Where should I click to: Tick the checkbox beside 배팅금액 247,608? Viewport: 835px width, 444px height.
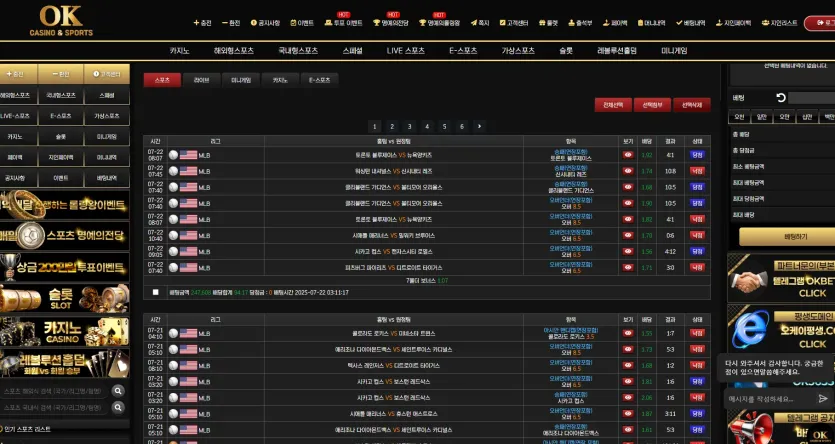[155, 292]
